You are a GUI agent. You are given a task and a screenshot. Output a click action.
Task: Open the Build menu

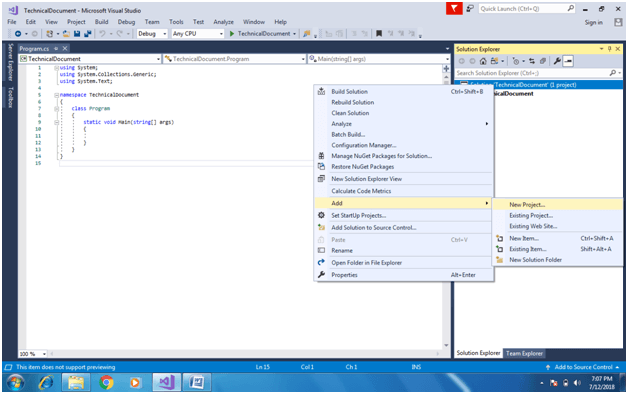(x=101, y=22)
